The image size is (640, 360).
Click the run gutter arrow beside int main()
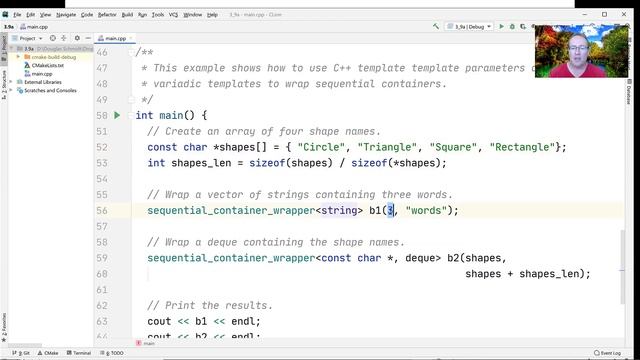tap(117, 116)
